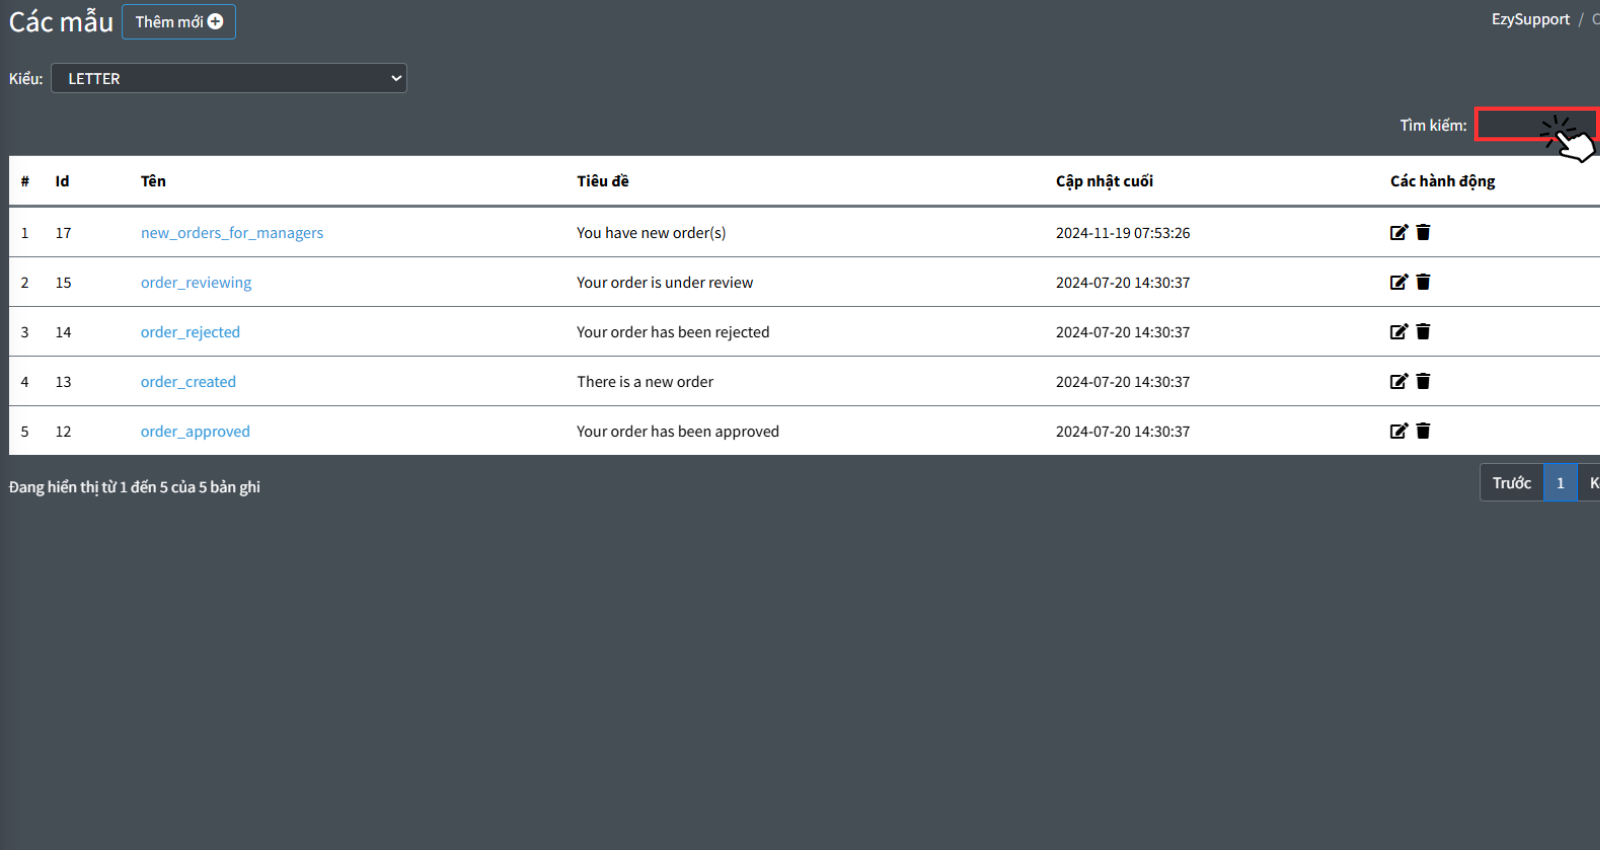Open the order_rejected template link

point(190,332)
